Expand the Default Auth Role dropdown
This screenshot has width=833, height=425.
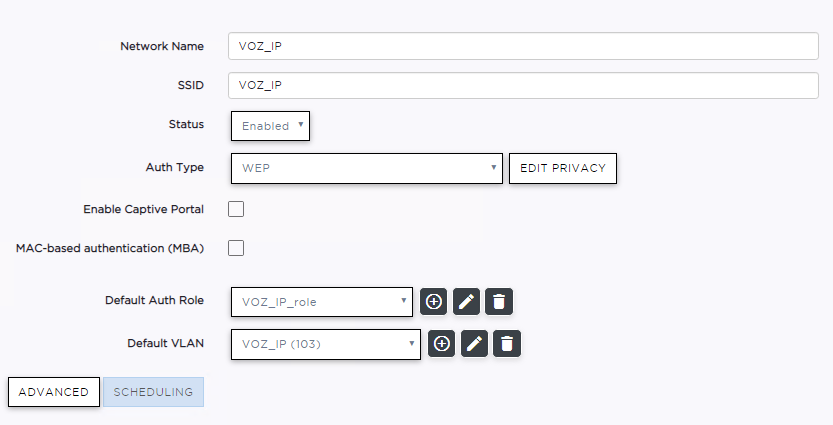pos(322,302)
